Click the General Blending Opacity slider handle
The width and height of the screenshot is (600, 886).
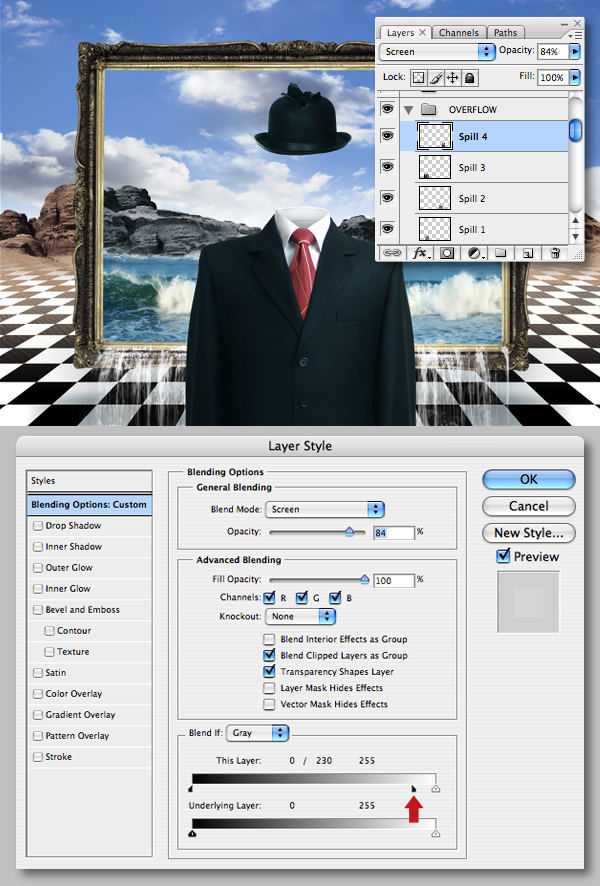click(349, 532)
